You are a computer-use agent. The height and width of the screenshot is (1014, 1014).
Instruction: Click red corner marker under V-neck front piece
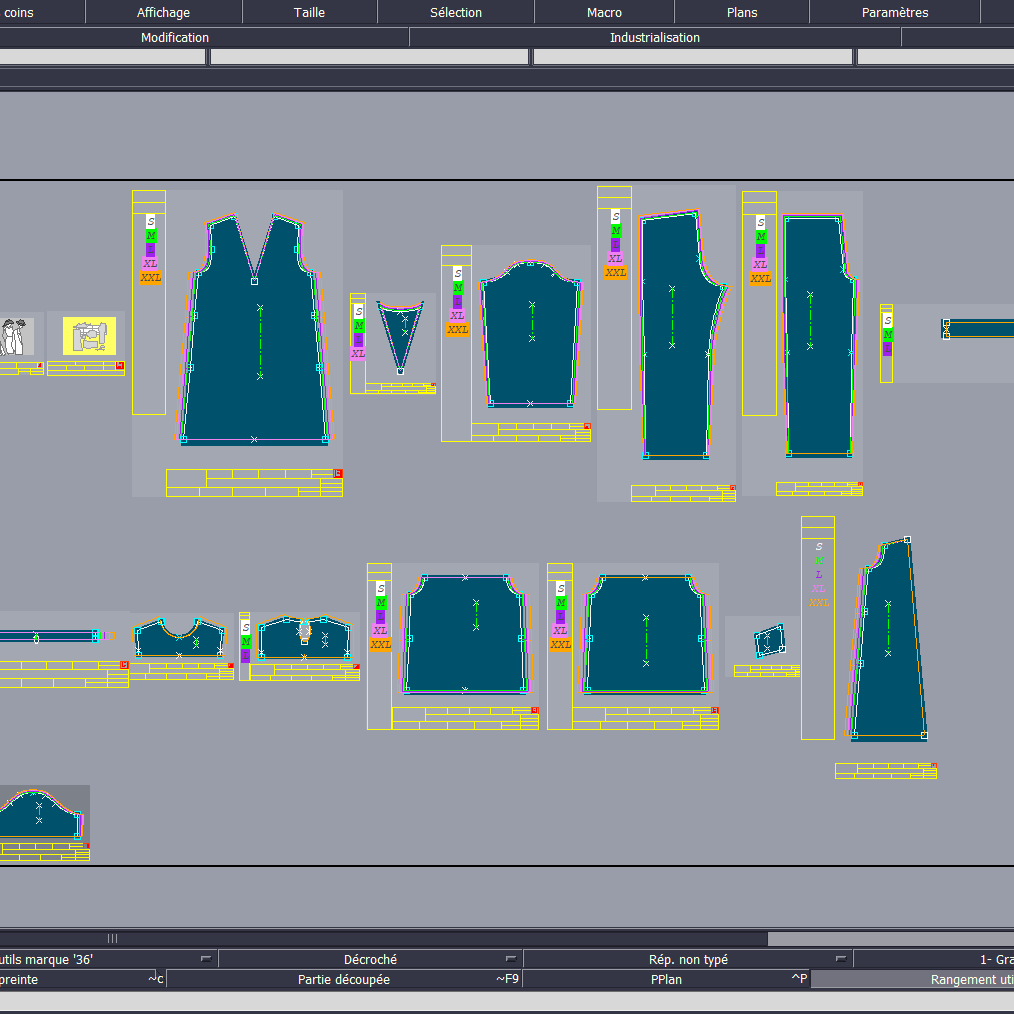338,472
